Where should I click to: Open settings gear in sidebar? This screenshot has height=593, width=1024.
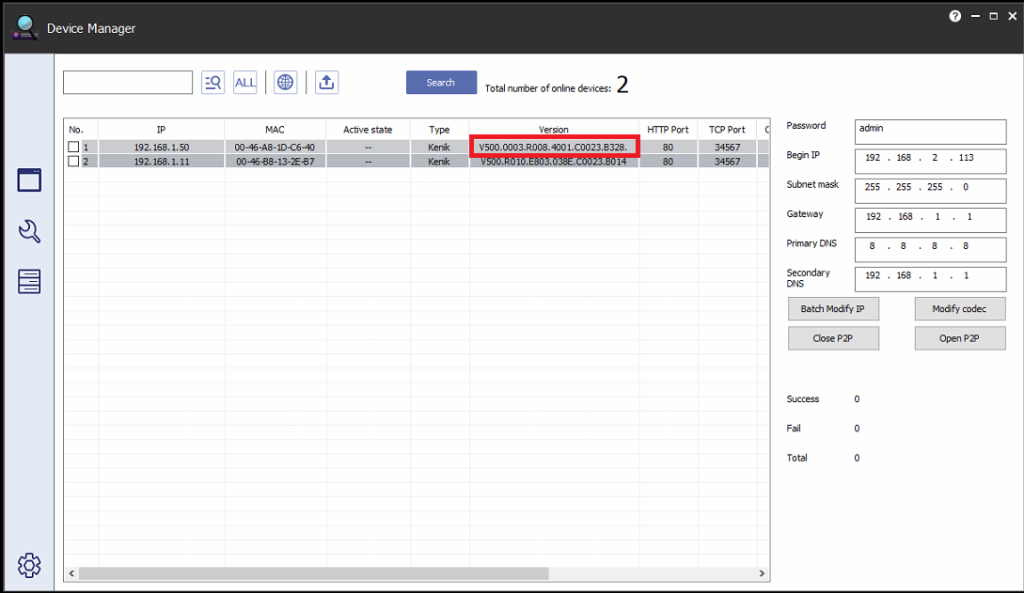coord(29,565)
